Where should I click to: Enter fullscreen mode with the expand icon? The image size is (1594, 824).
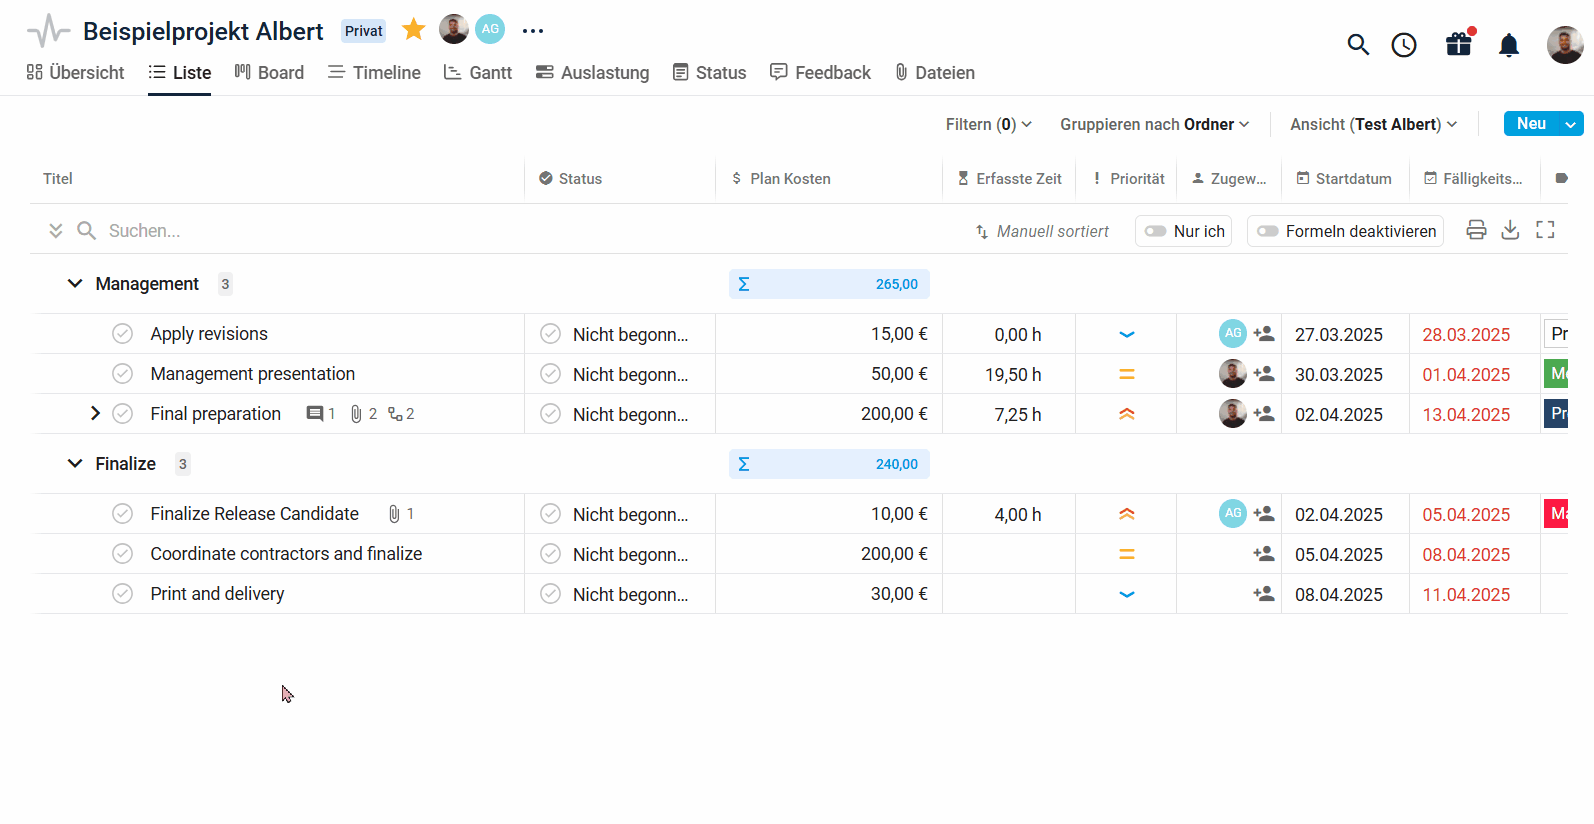pos(1545,230)
